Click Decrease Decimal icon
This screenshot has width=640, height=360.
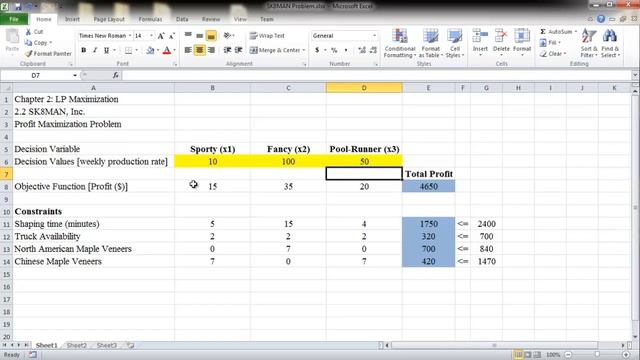(x=373, y=50)
